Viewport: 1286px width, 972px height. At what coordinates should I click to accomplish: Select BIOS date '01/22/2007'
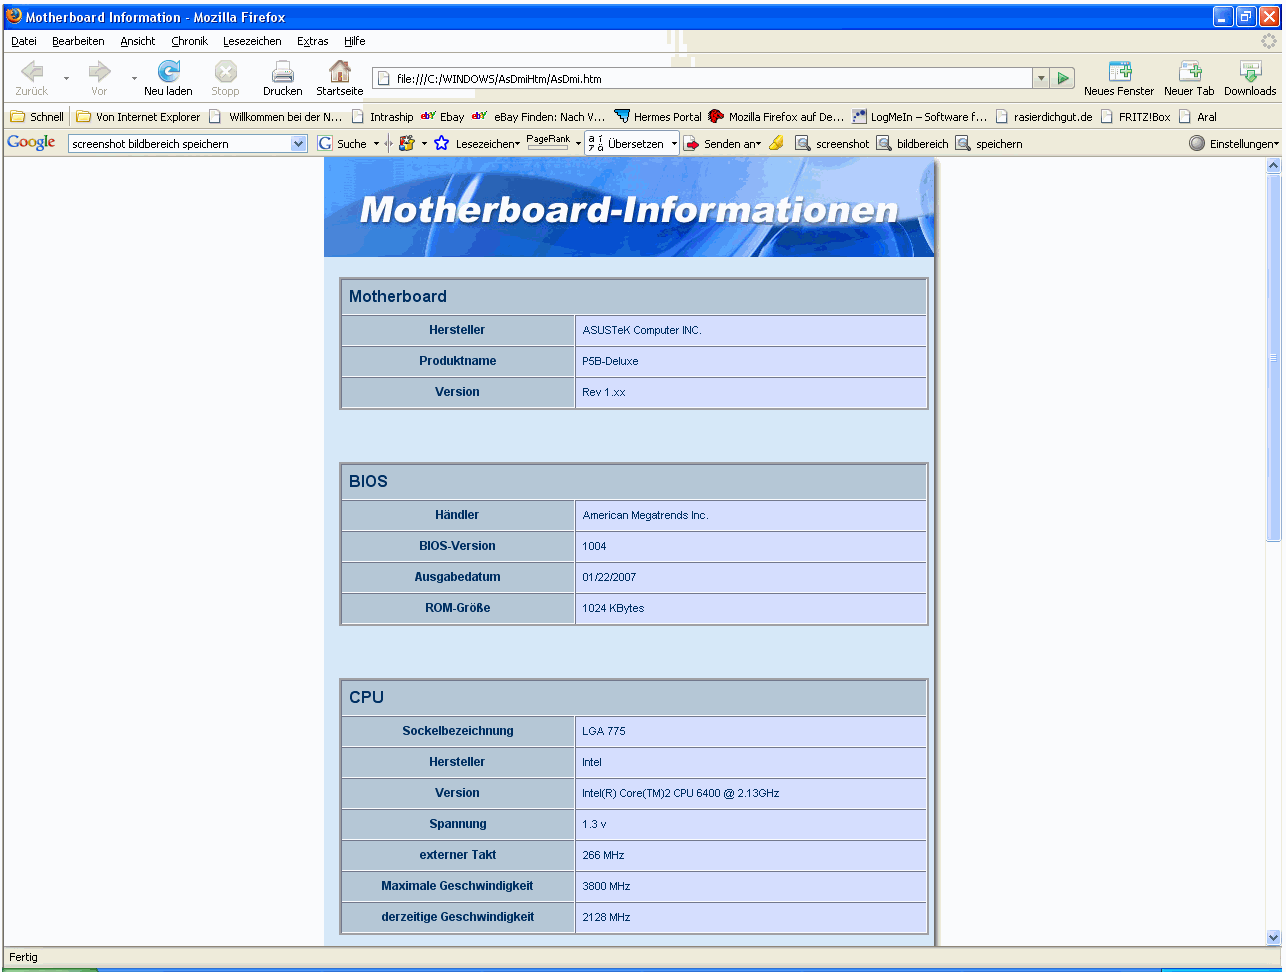coord(609,577)
